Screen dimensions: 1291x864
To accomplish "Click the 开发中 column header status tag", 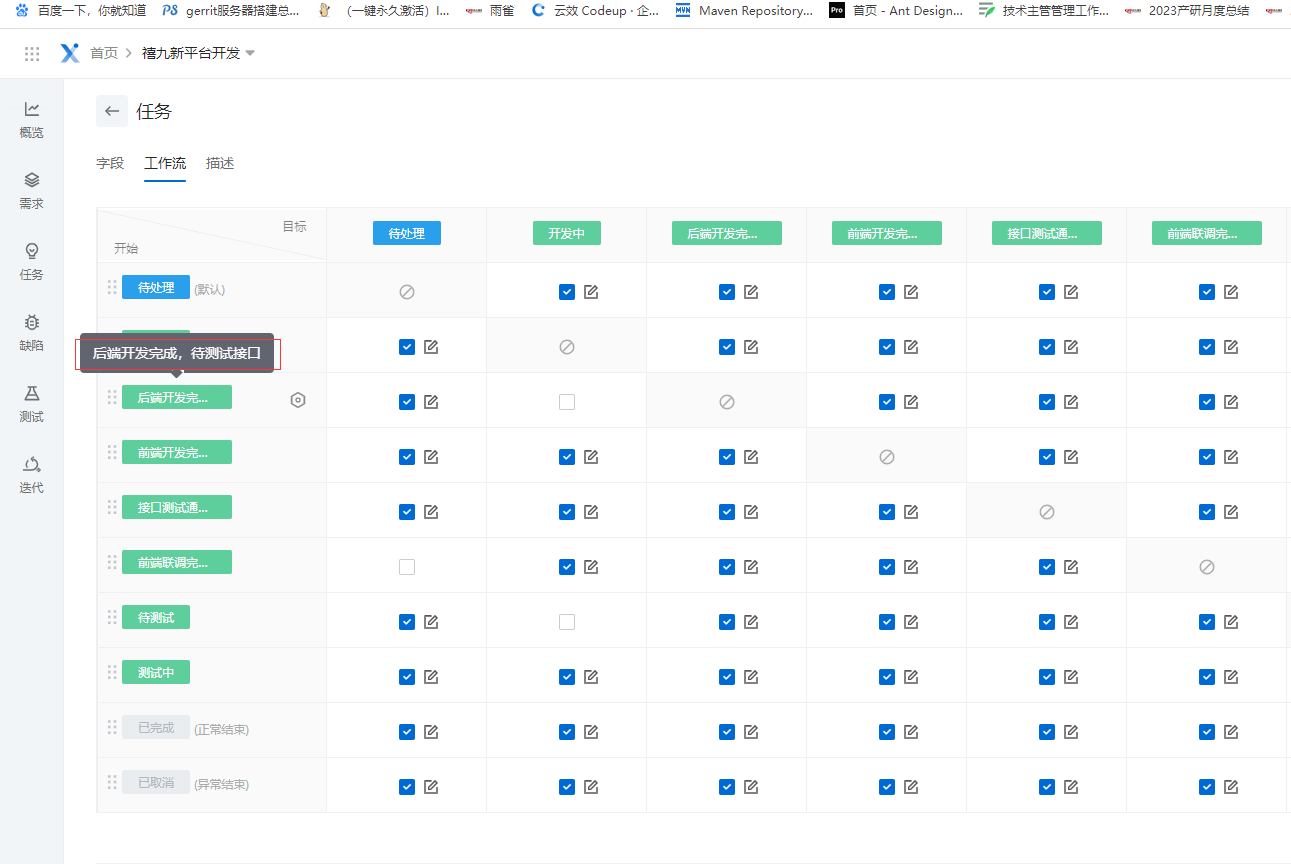I will click(567, 233).
